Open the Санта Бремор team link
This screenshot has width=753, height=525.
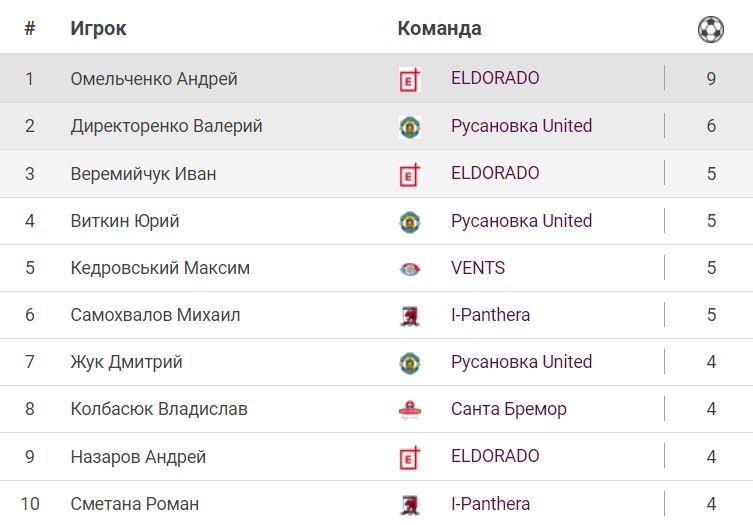coord(508,409)
